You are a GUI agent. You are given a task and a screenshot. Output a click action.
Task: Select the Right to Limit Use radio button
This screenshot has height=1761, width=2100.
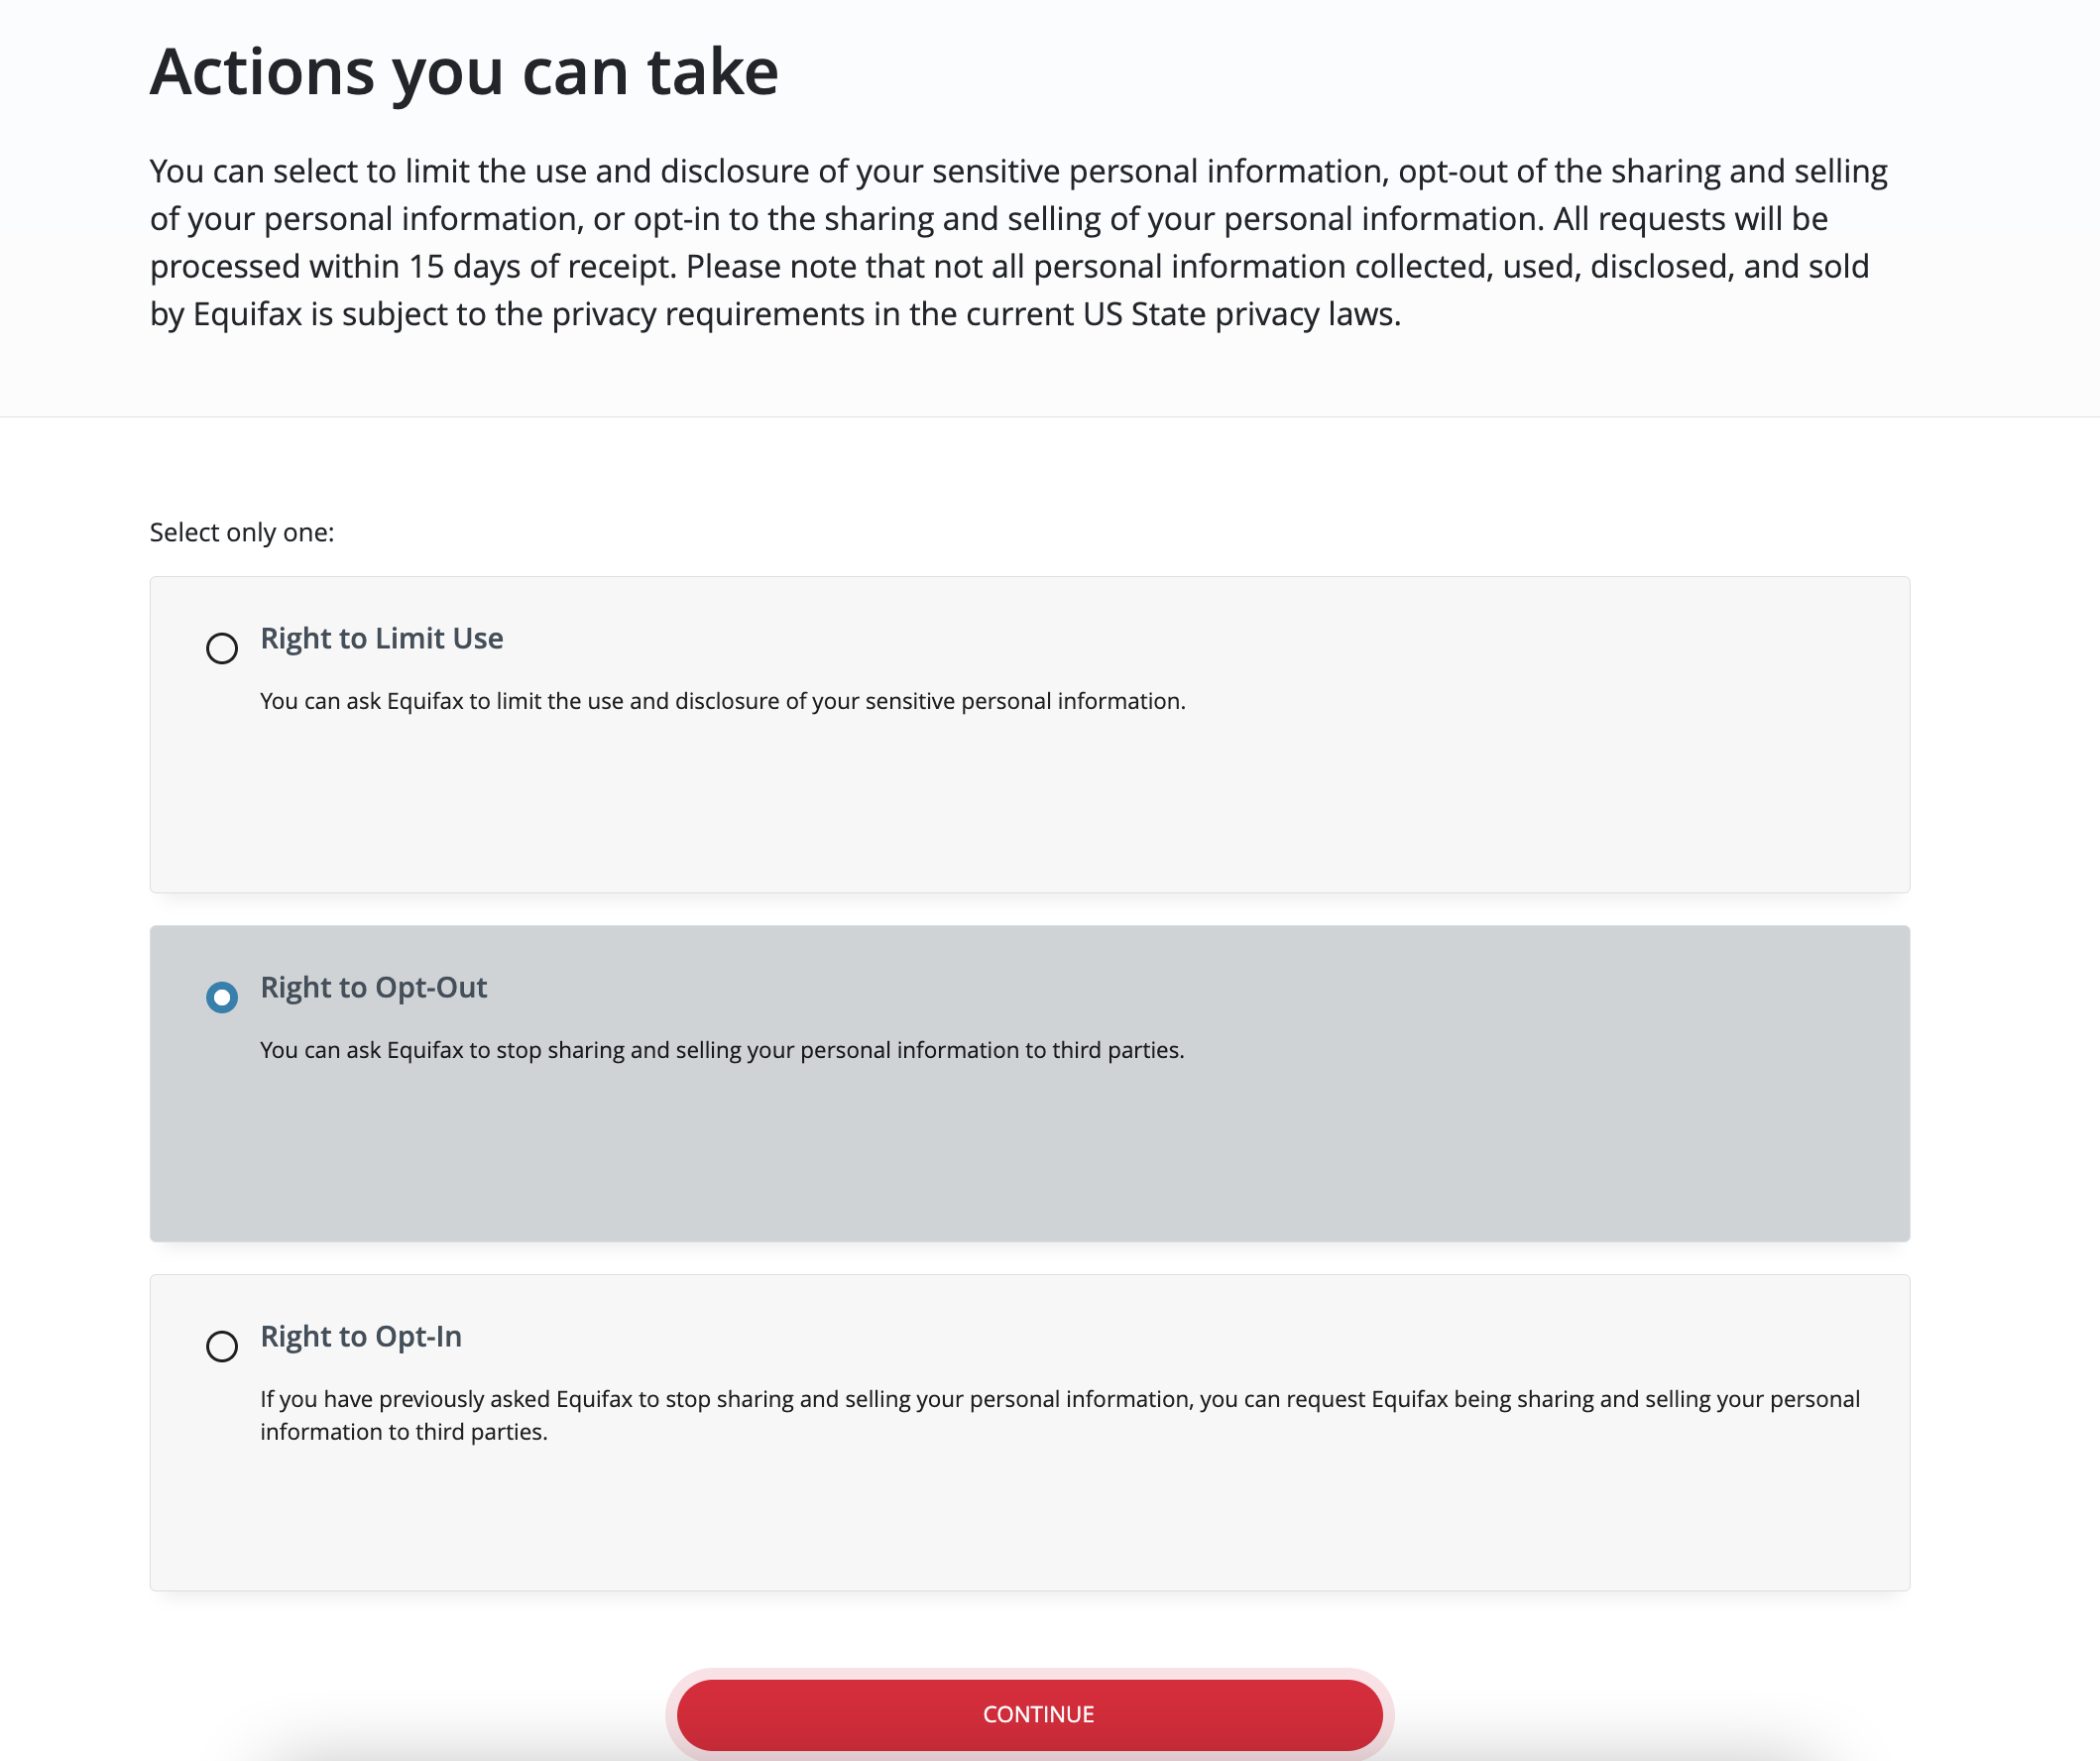[222, 648]
